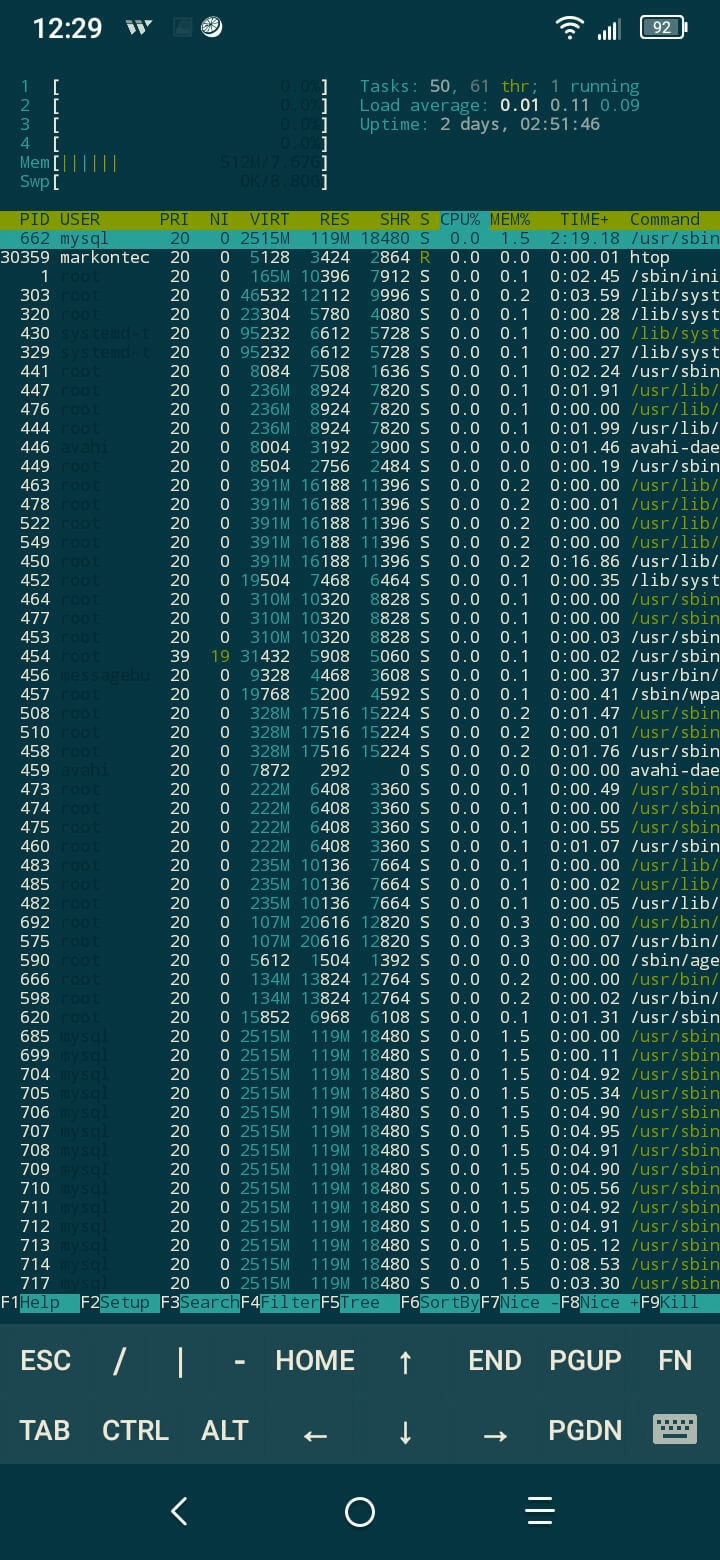Screen dimensions: 720x1560
Task: Toggle the CTRL modifier key
Action: click(x=135, y=1430)
